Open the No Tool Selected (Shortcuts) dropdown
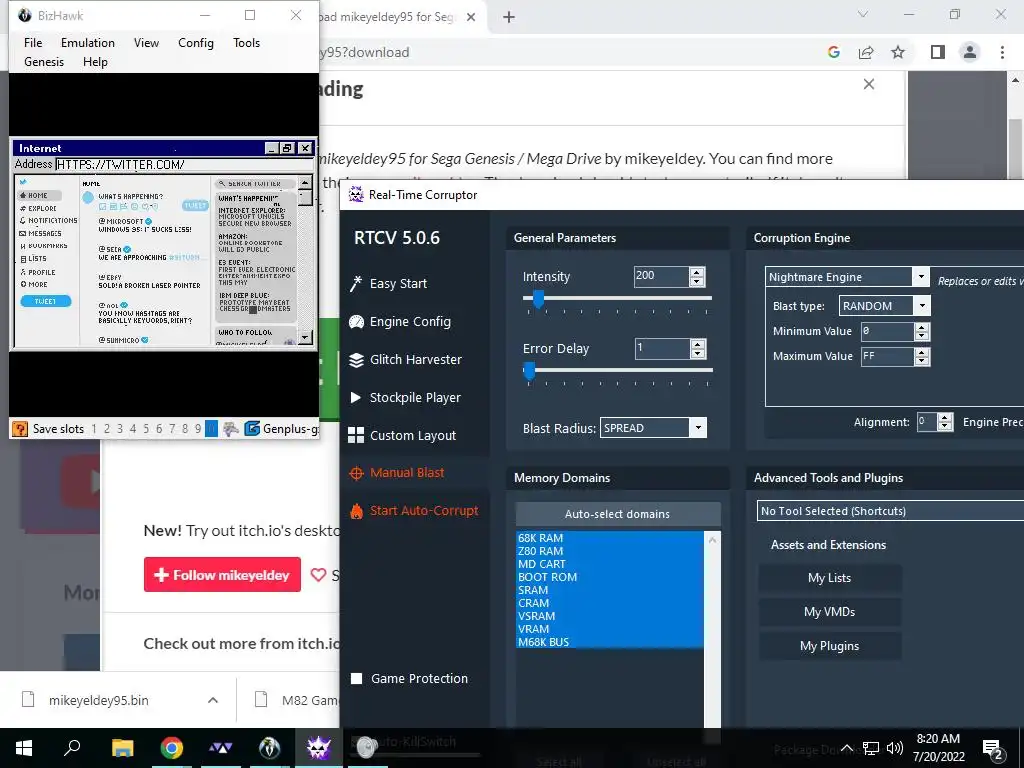The height and width of the screenshot is (768, 1024). (x=890, y=511)
